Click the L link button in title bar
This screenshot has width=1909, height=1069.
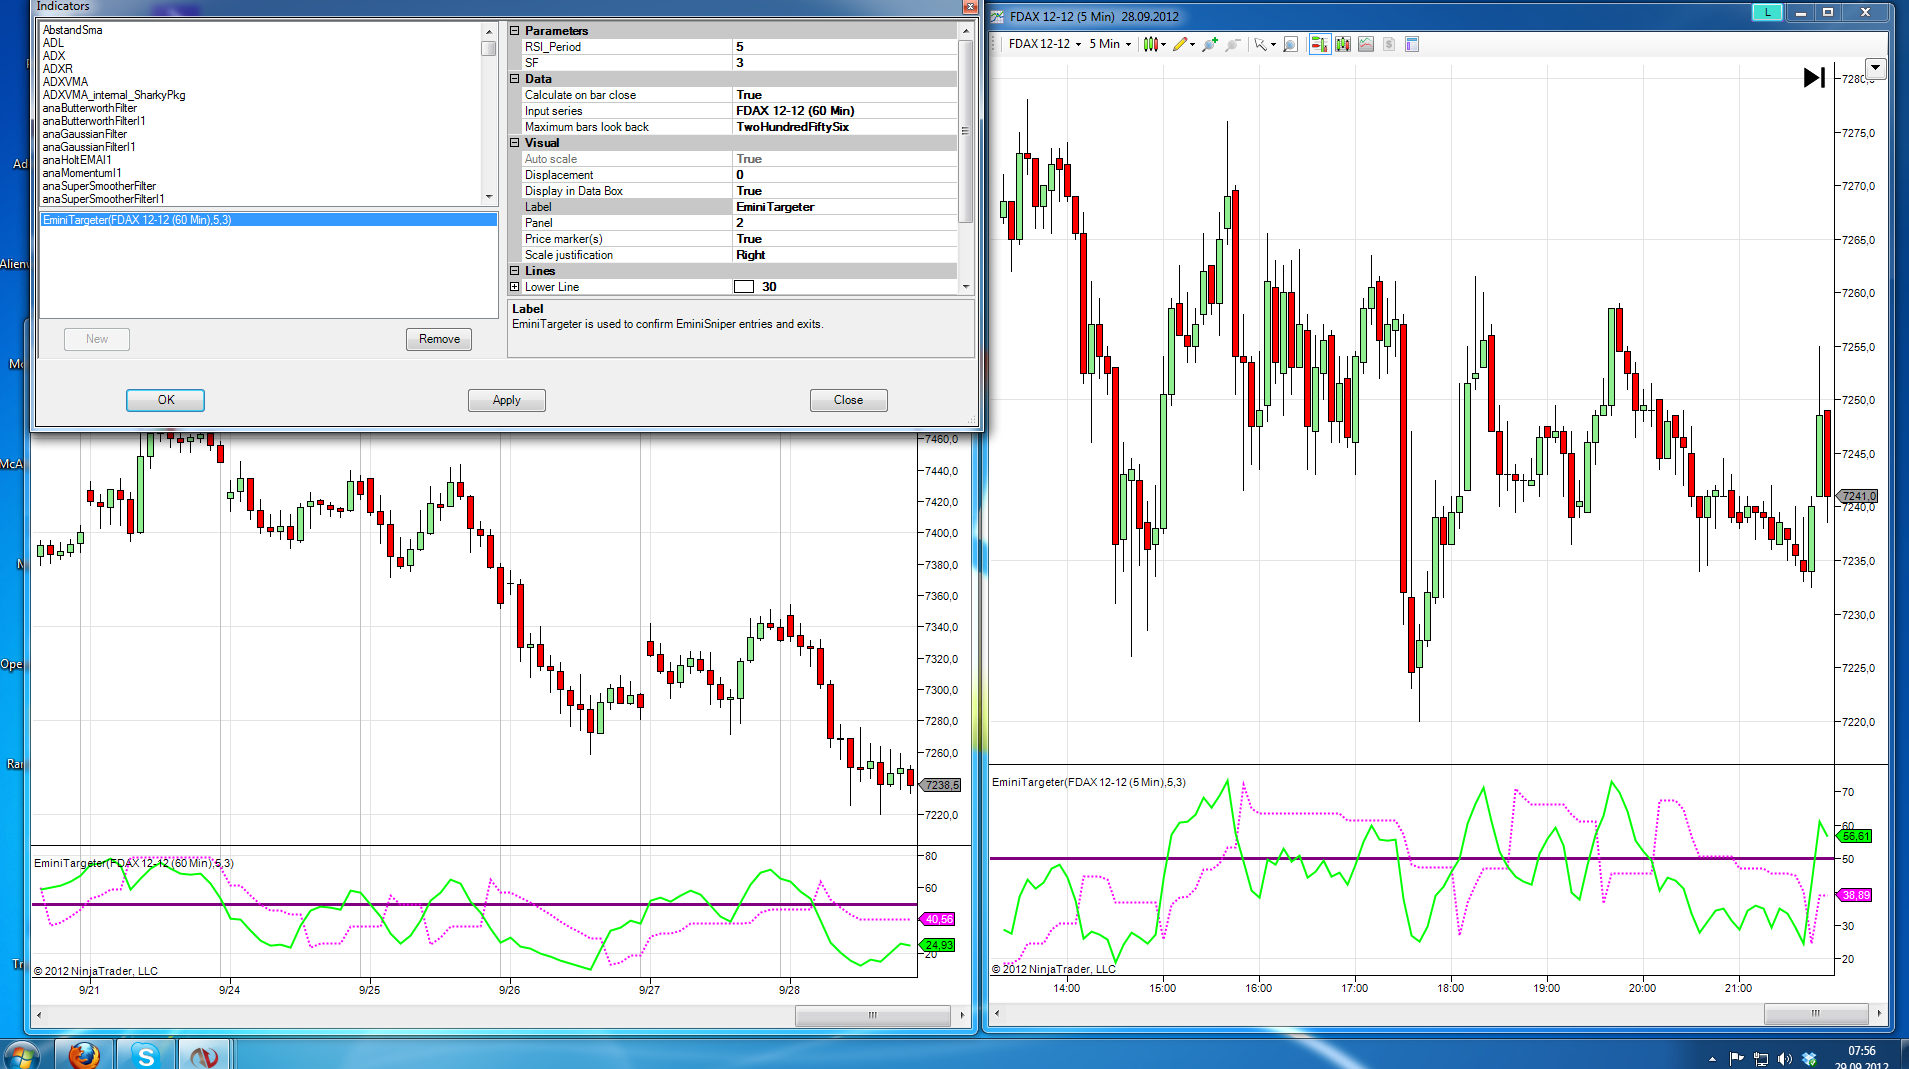coord(1767,13)
